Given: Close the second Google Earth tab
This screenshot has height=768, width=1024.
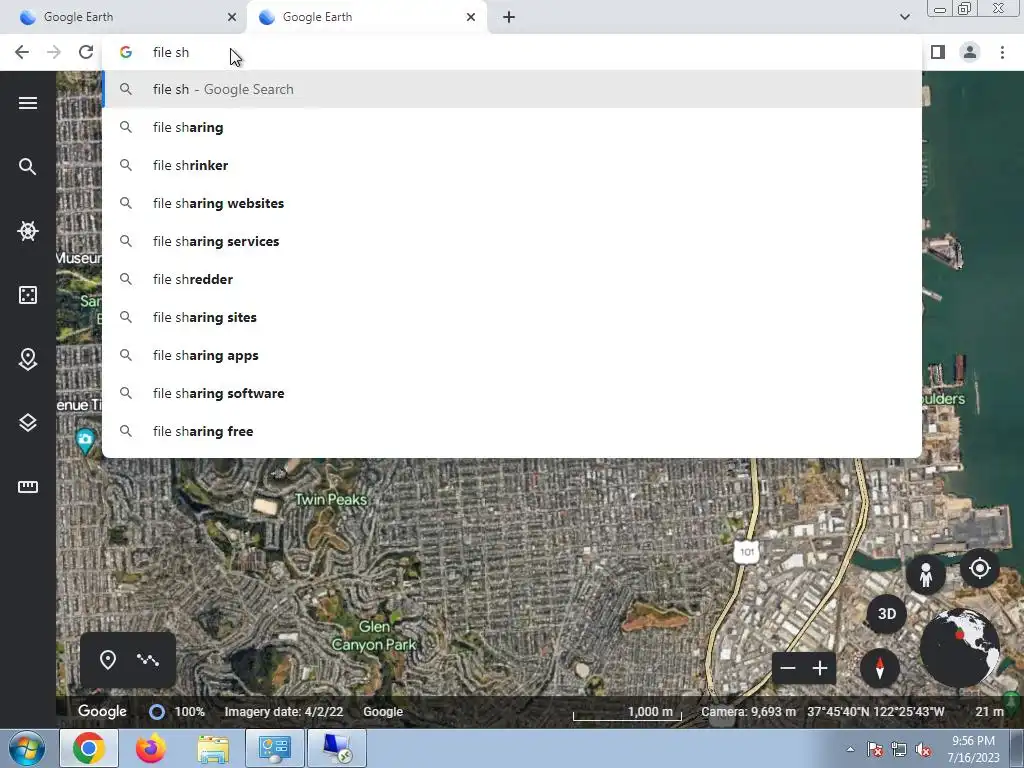Looking at the screenshot, I should click(471, 17).
